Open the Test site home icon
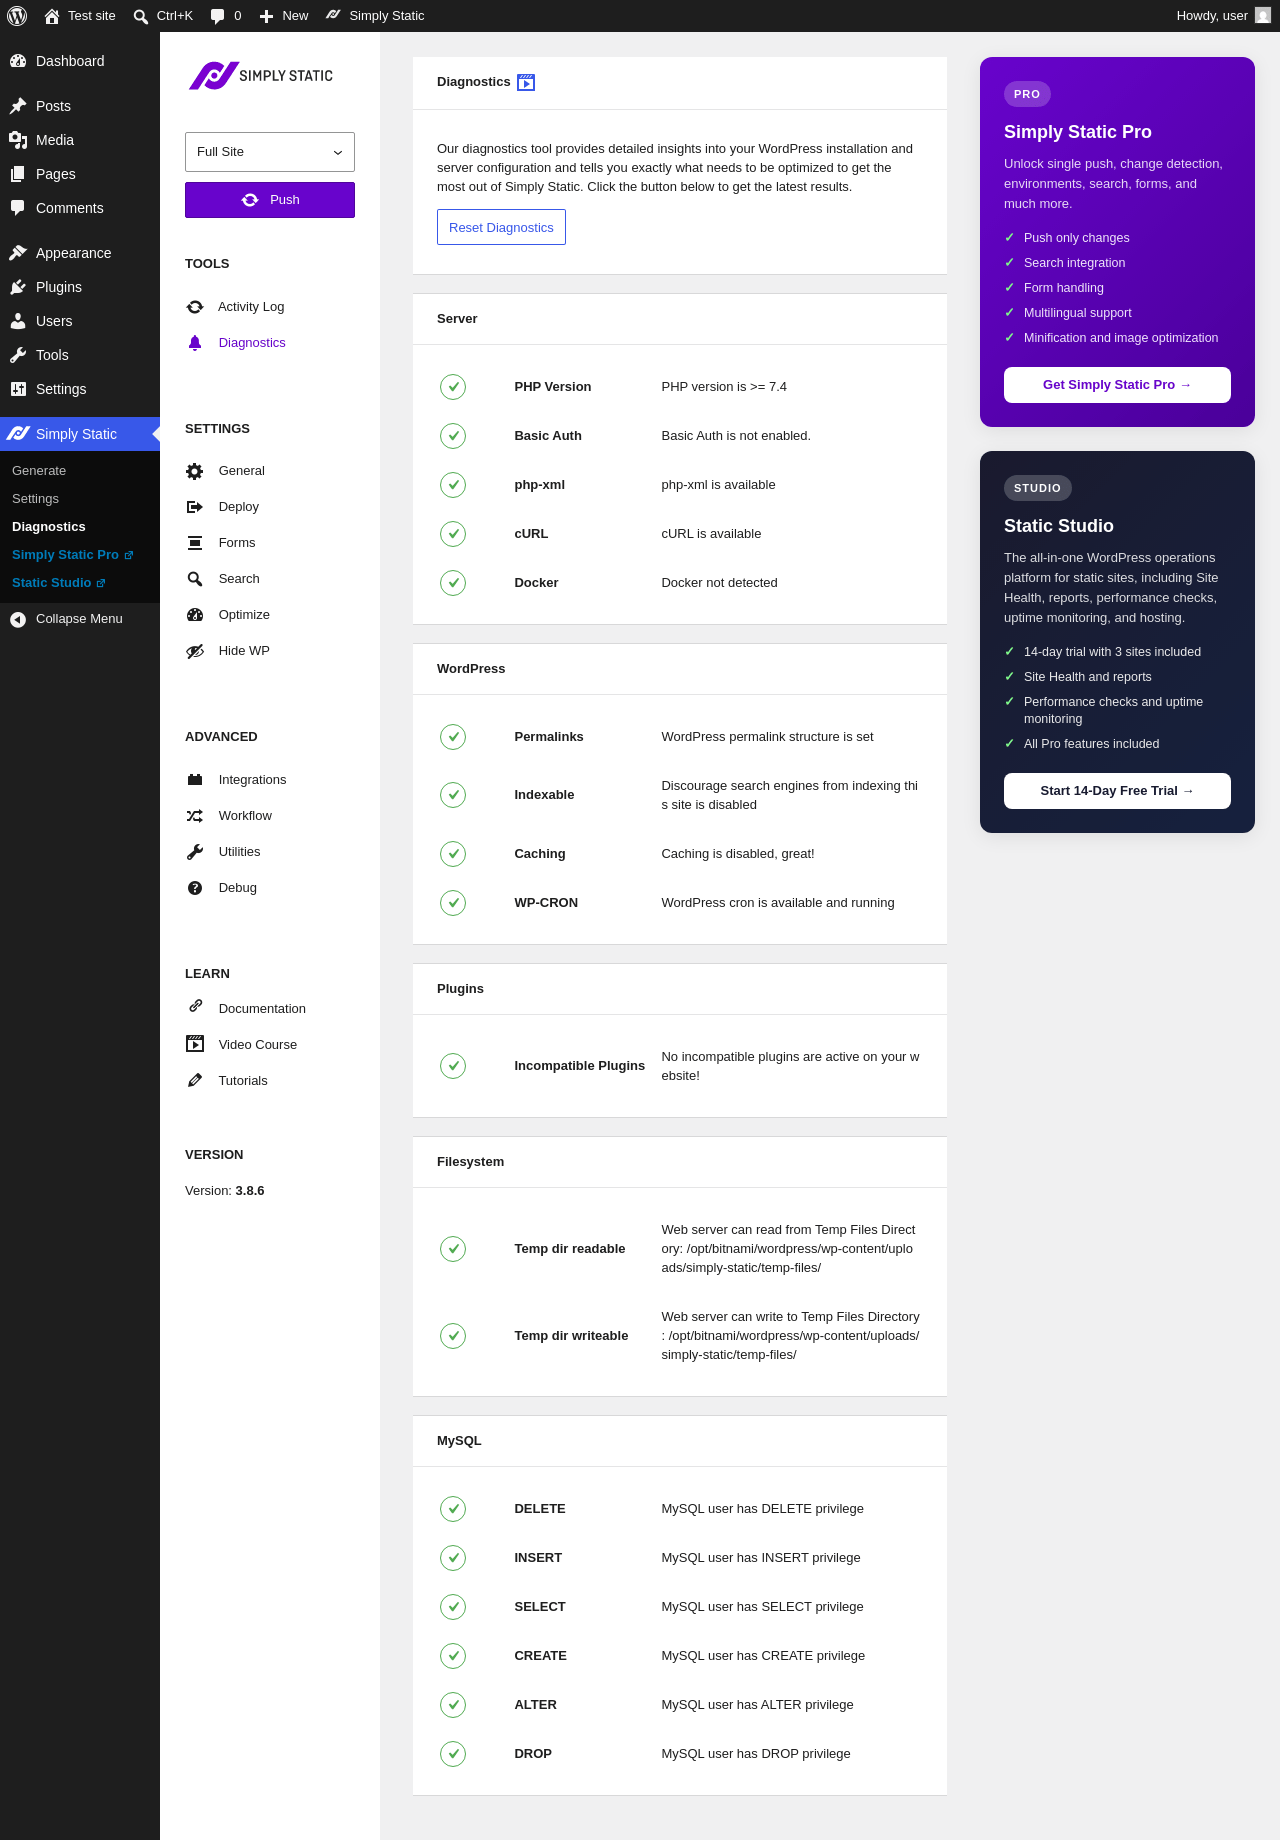 point(52,16)
